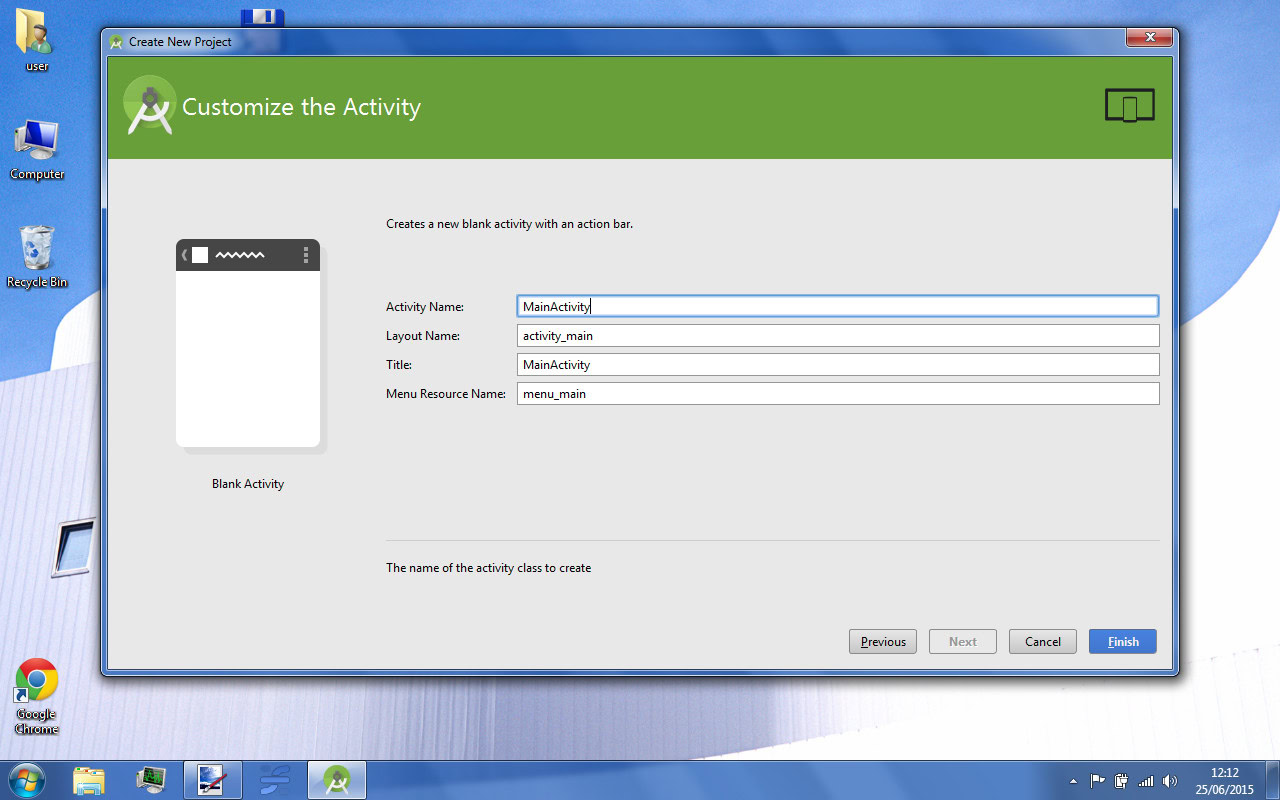The height and width of the screenshot is (800, 1280).
Task: Open Windows Explorer from the taskbar
Action: point(89,779)
